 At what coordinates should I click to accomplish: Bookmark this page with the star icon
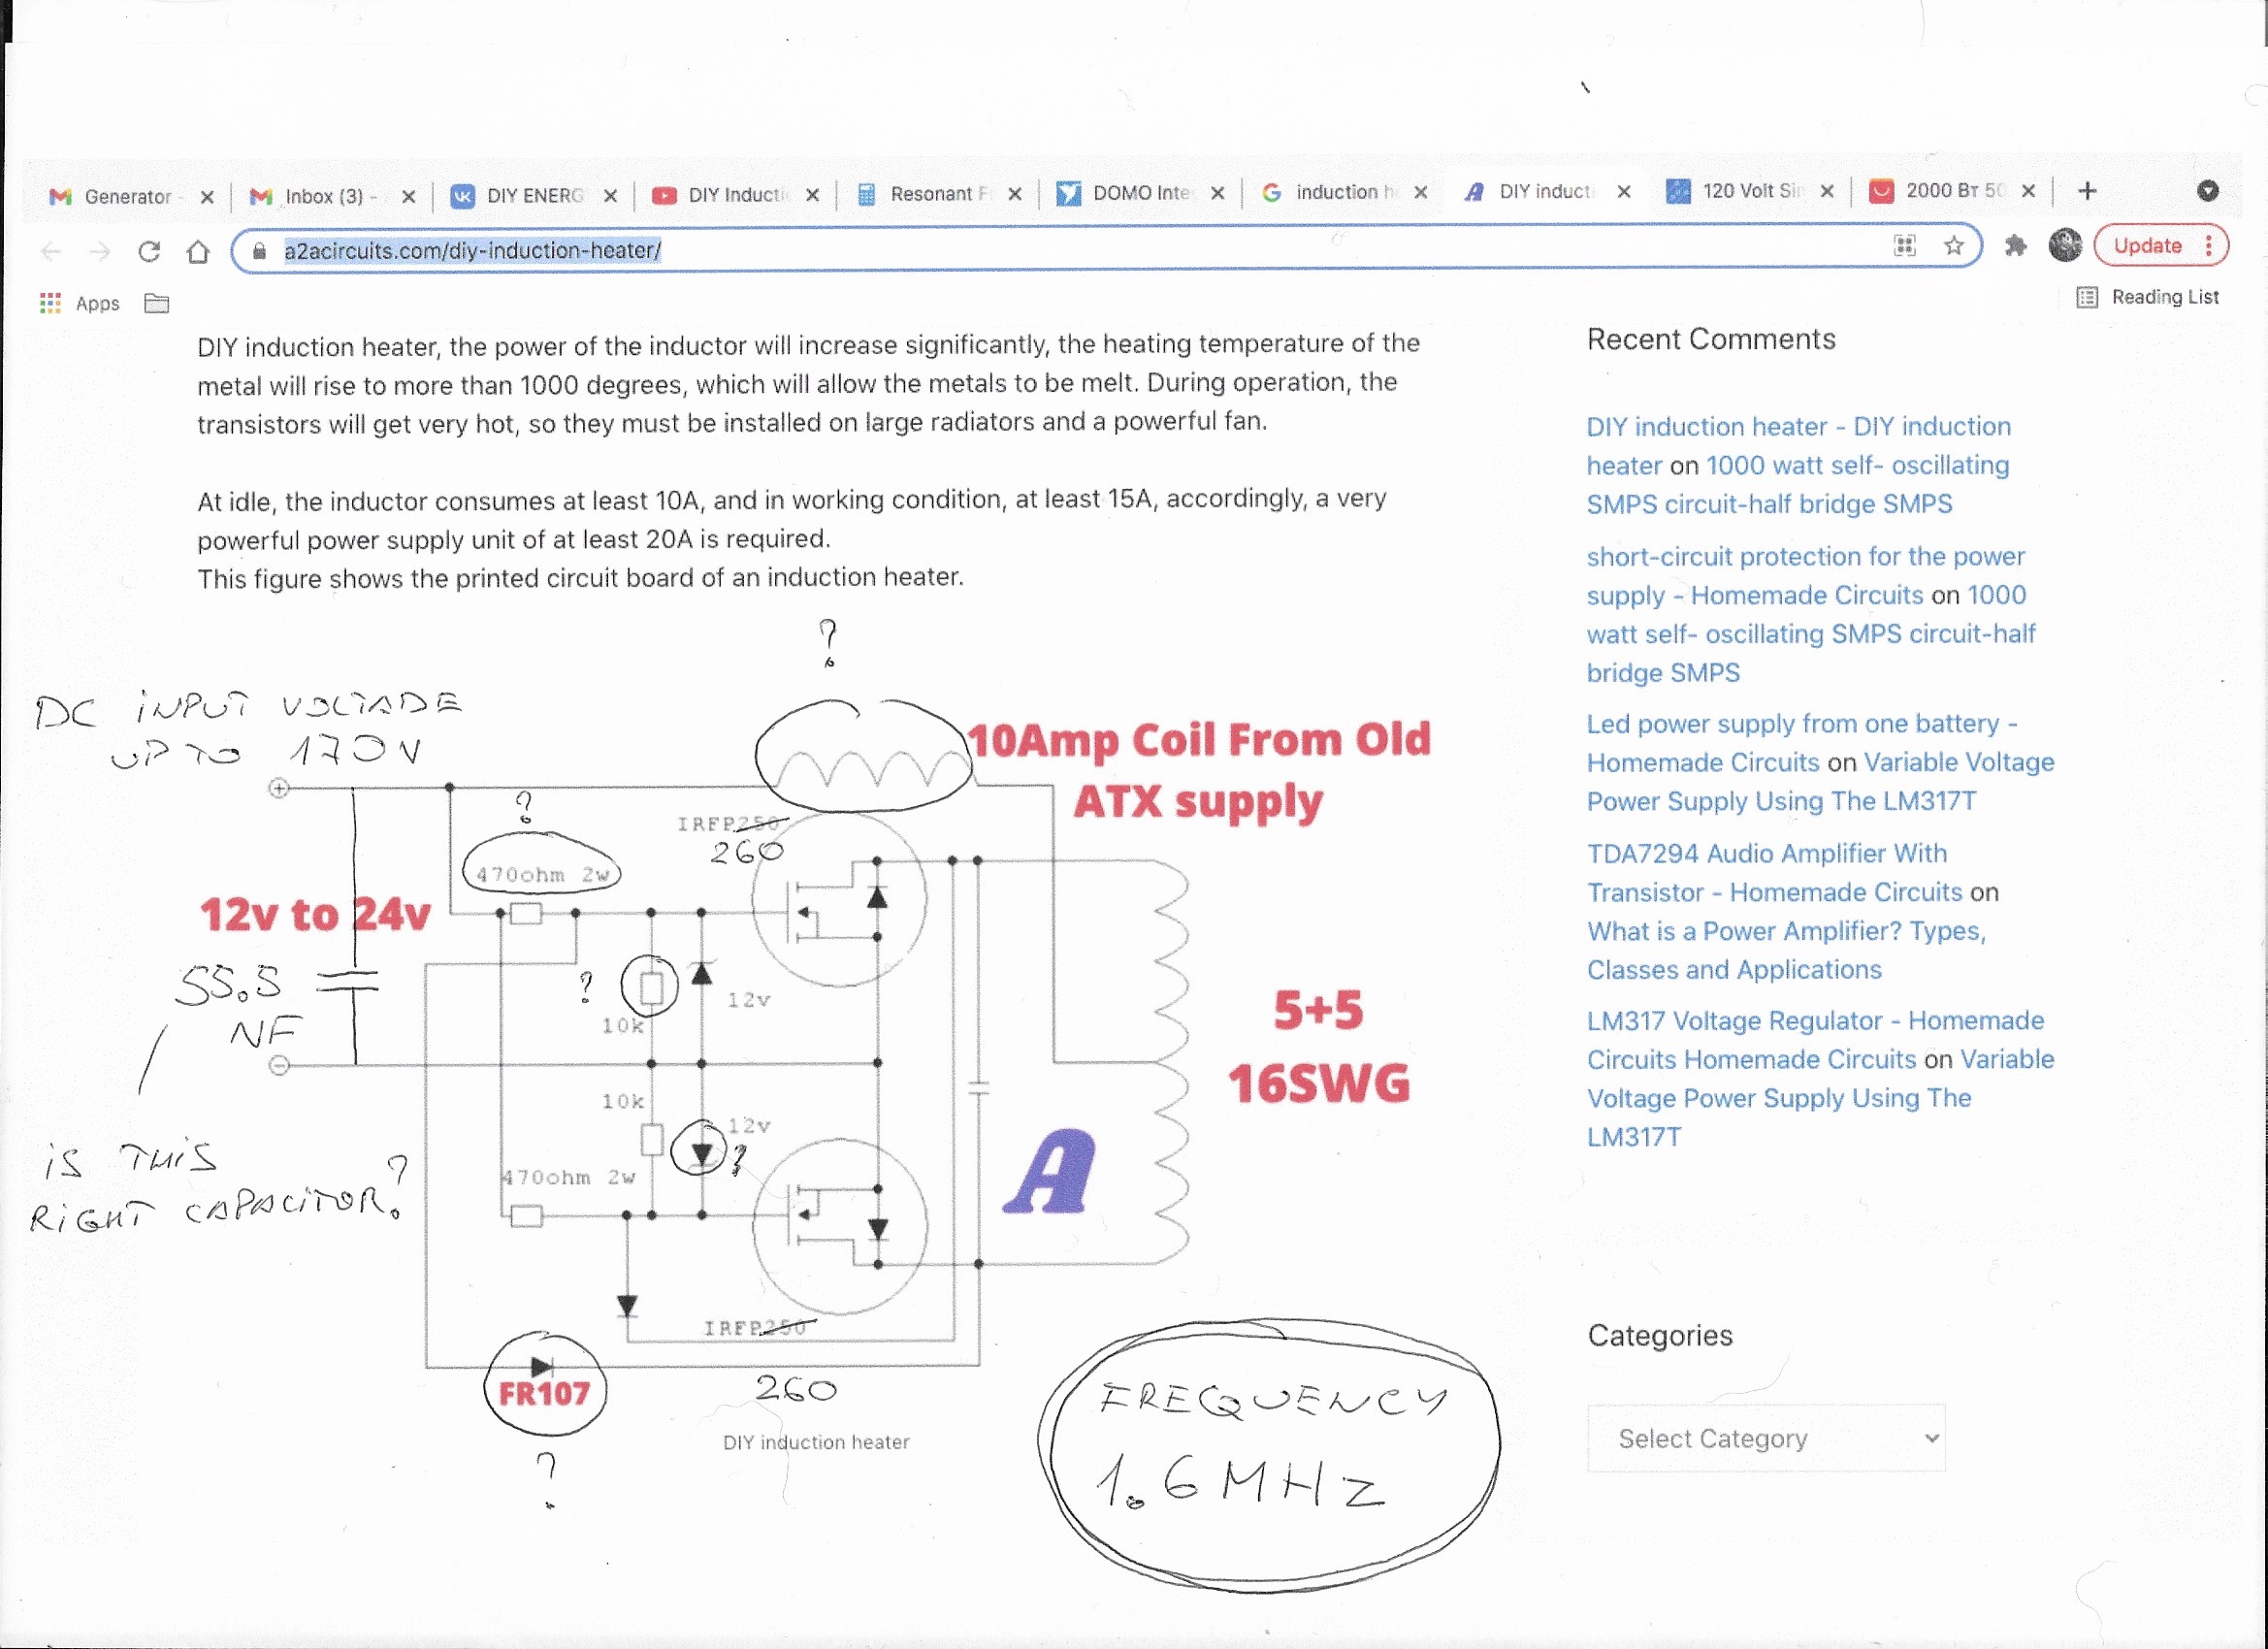(x=1953, y=246)
